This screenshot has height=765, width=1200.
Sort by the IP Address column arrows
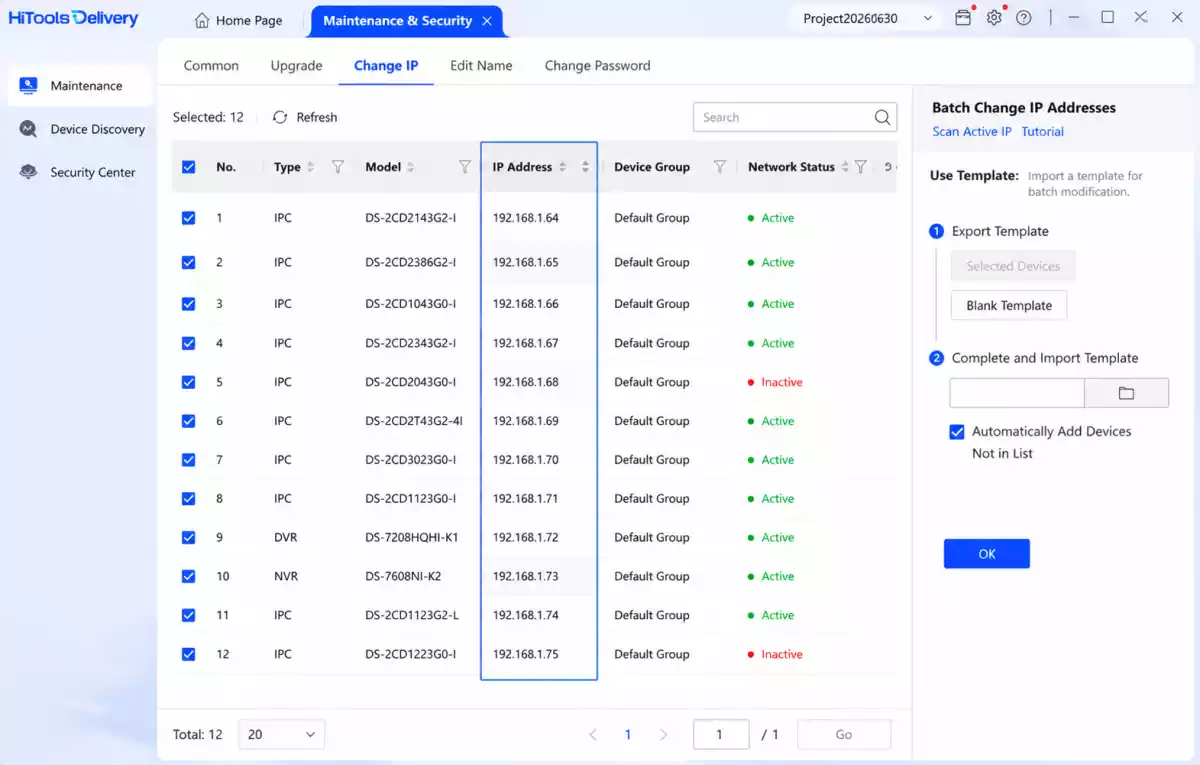[562, 167]
